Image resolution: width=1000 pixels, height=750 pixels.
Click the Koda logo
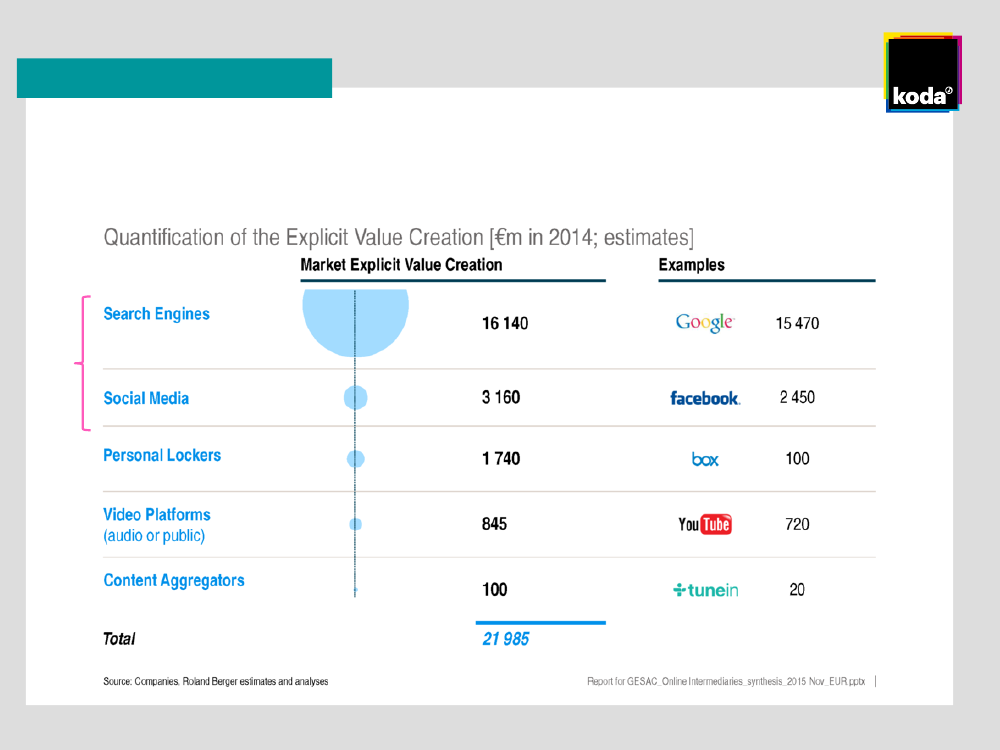point(921,75)
